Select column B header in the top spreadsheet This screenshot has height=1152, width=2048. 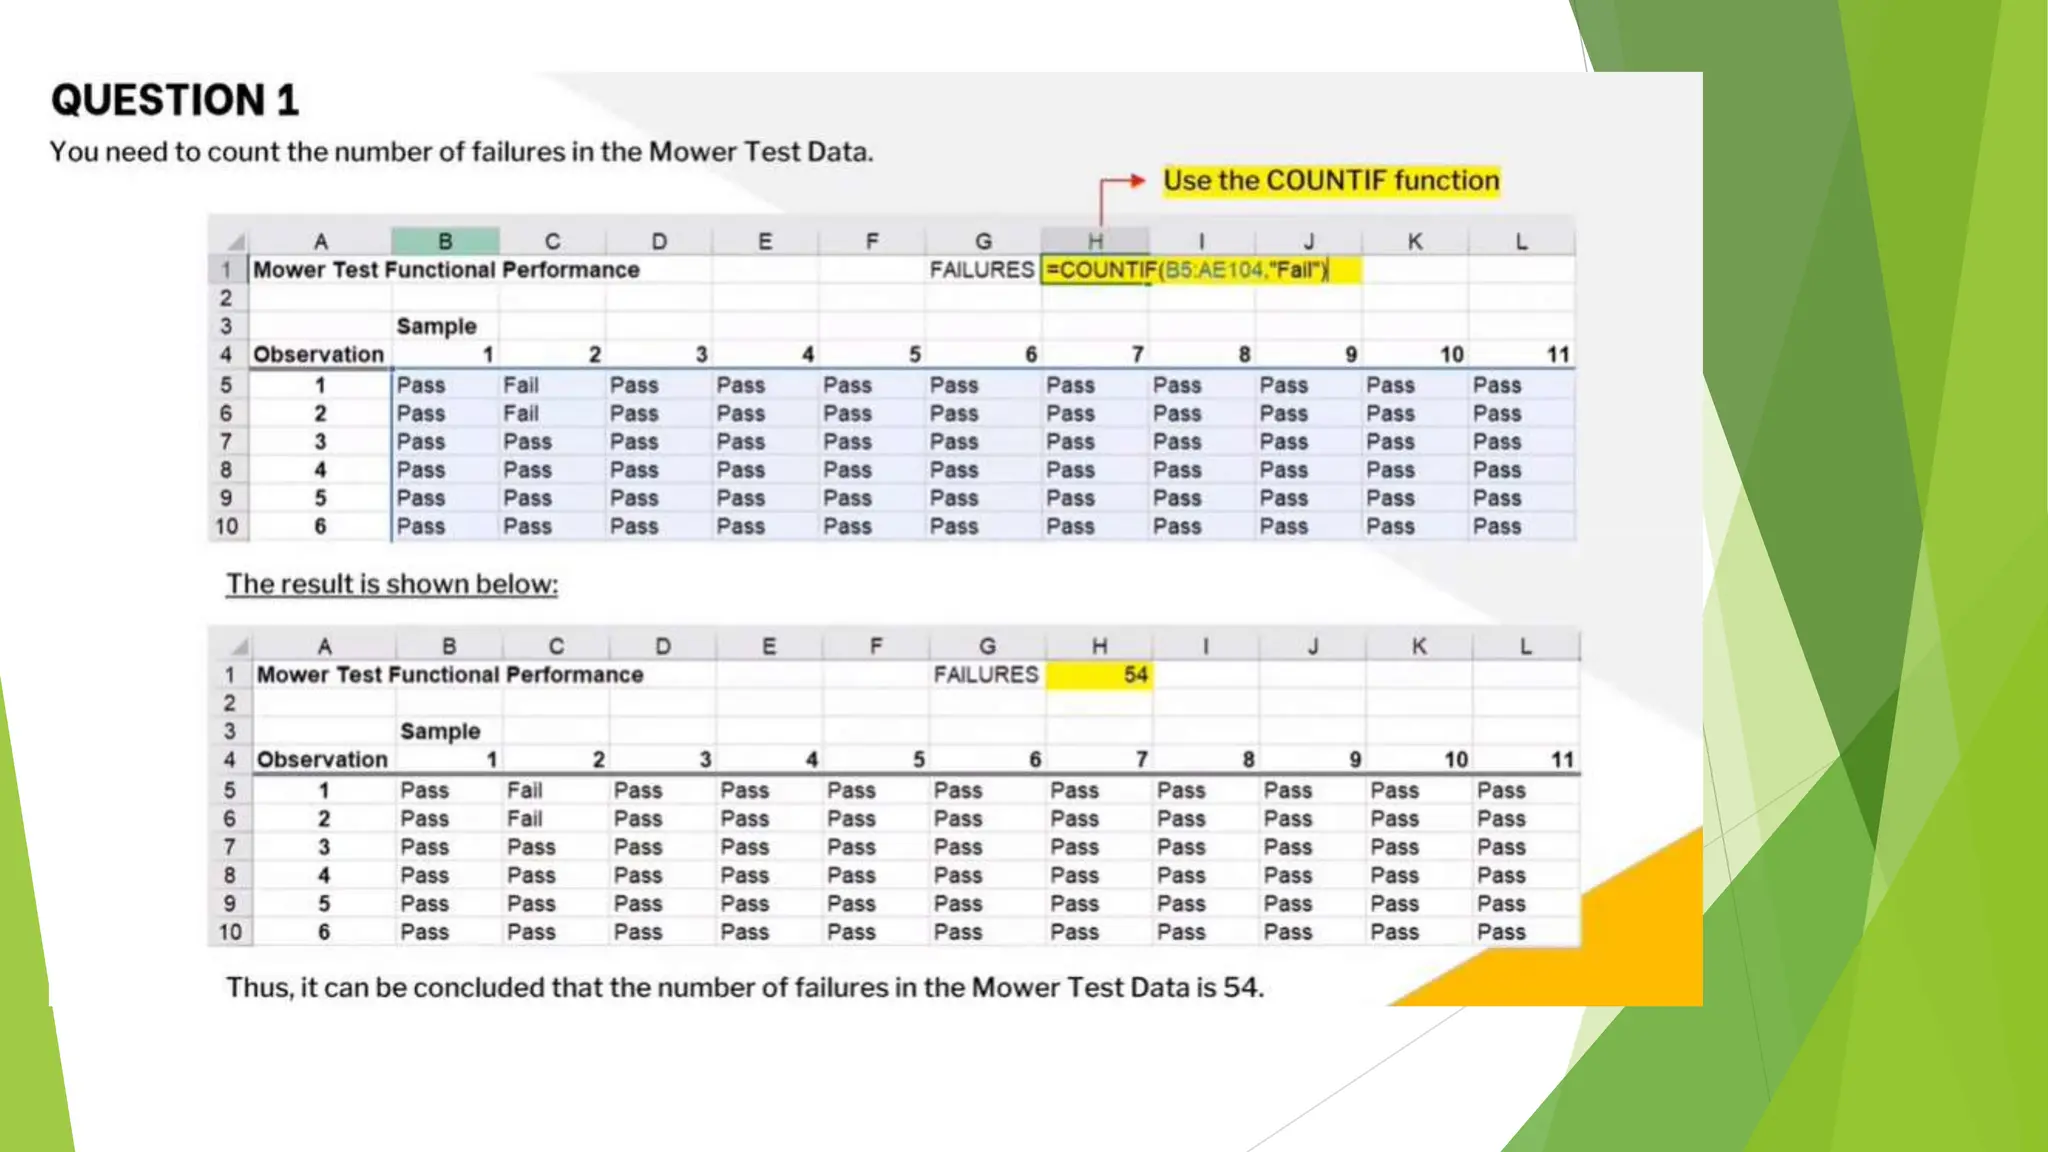pos(445,241)
